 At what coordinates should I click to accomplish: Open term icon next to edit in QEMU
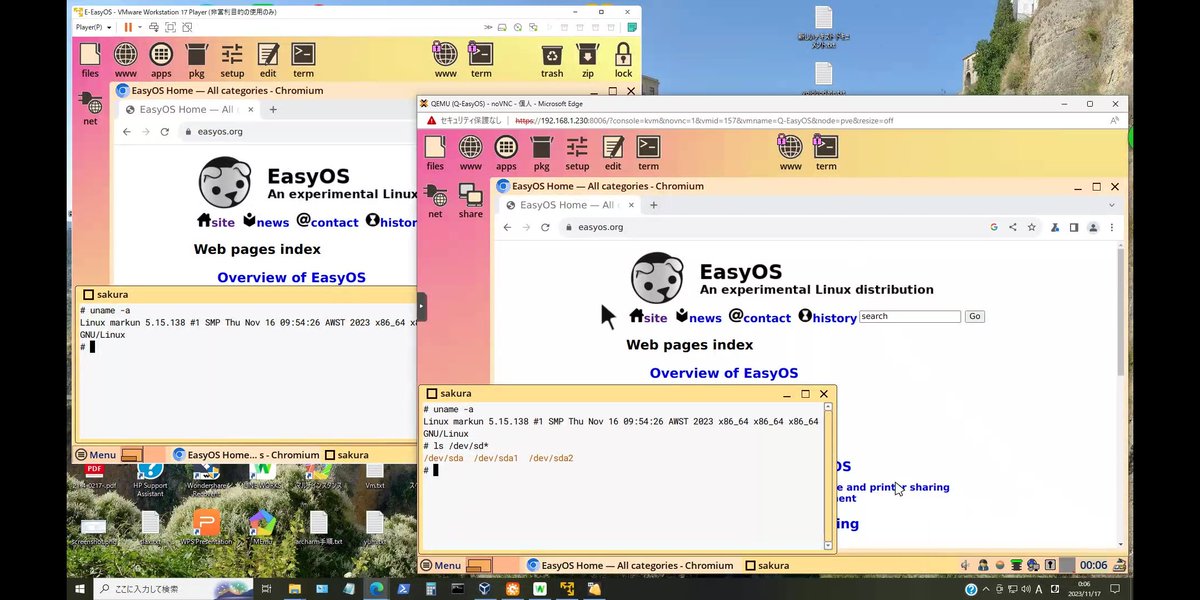tap(649, 153)
